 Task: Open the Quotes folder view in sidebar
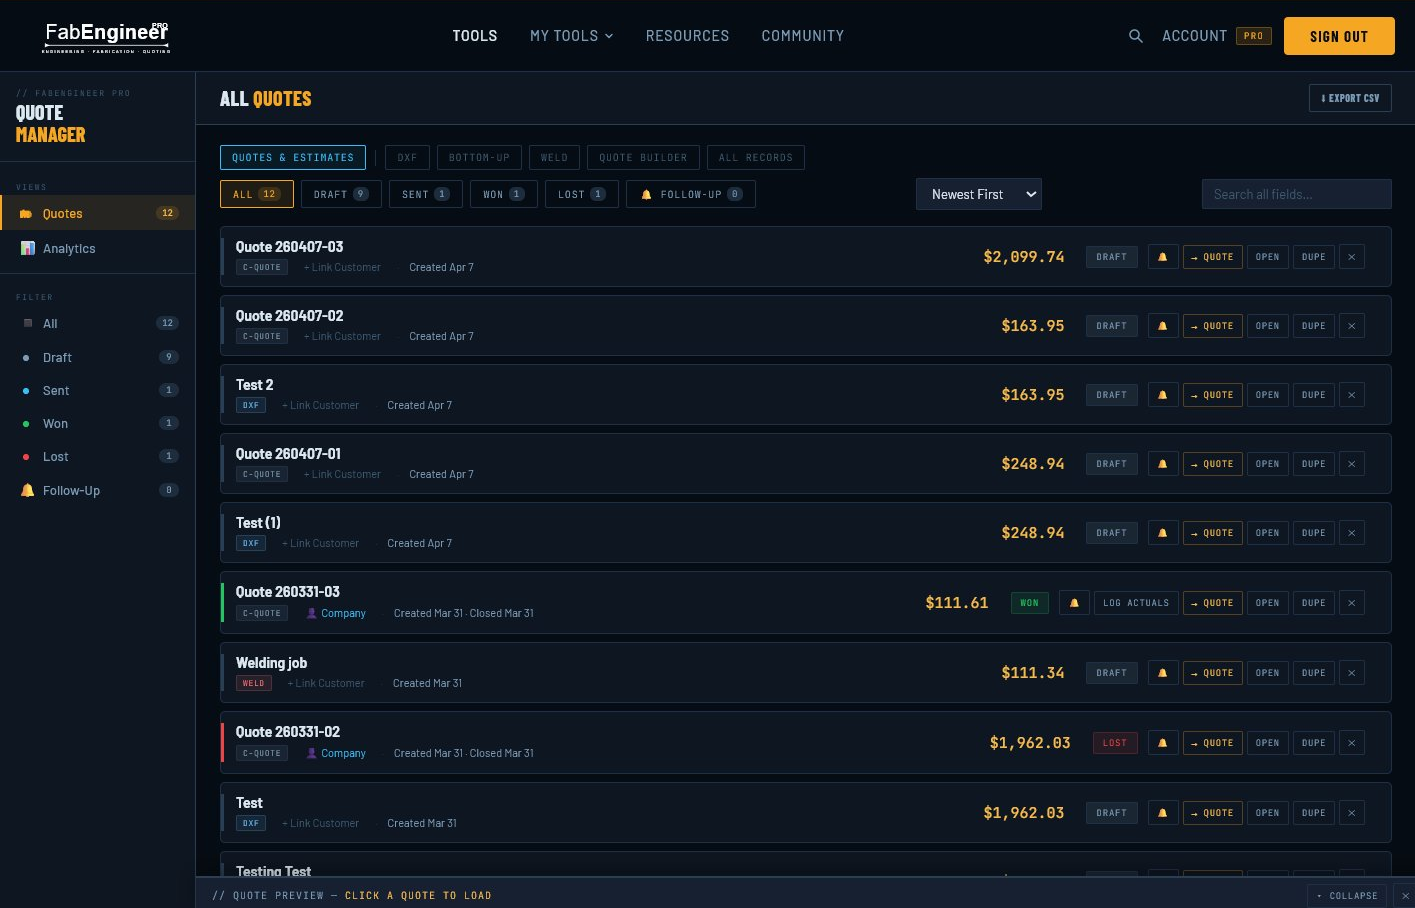point(62,213)
